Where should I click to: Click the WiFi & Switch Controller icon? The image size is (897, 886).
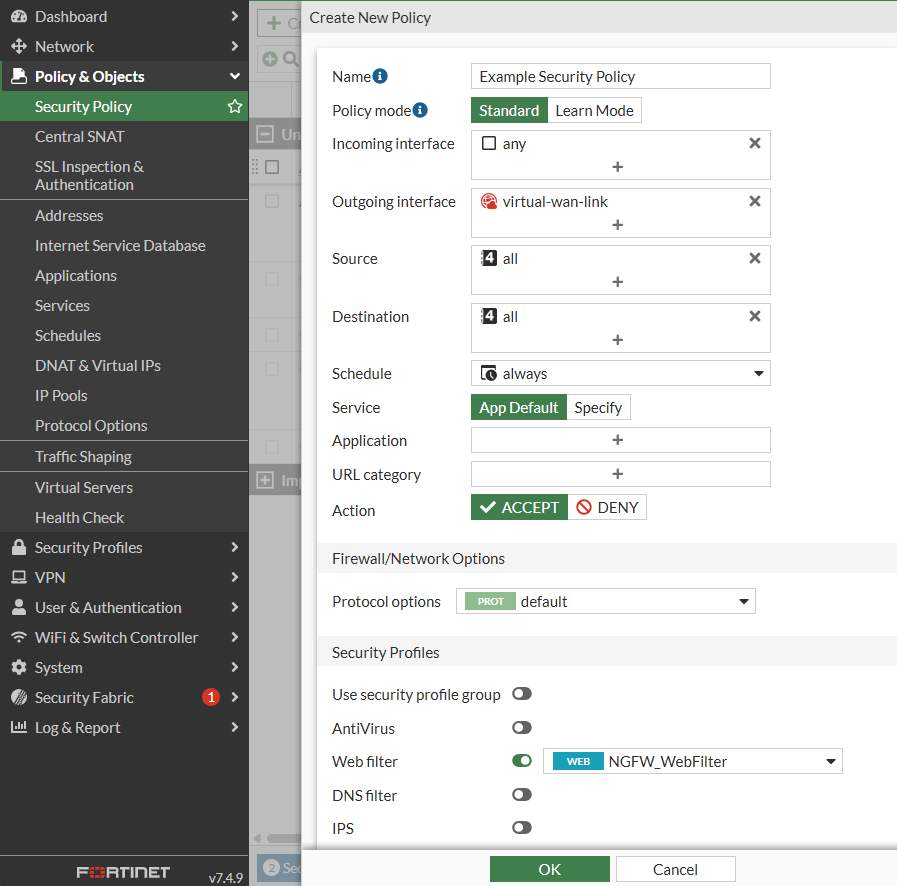click(x=19, y=637)
